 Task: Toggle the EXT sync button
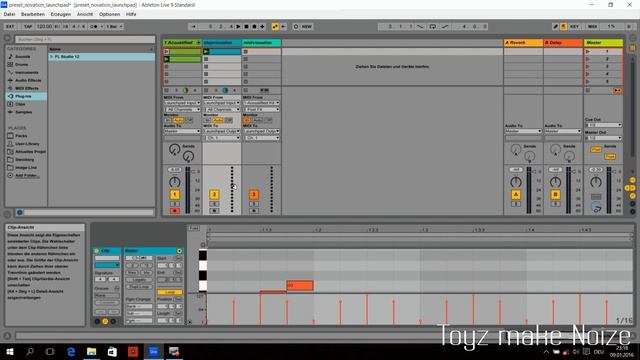pos(10,27)
